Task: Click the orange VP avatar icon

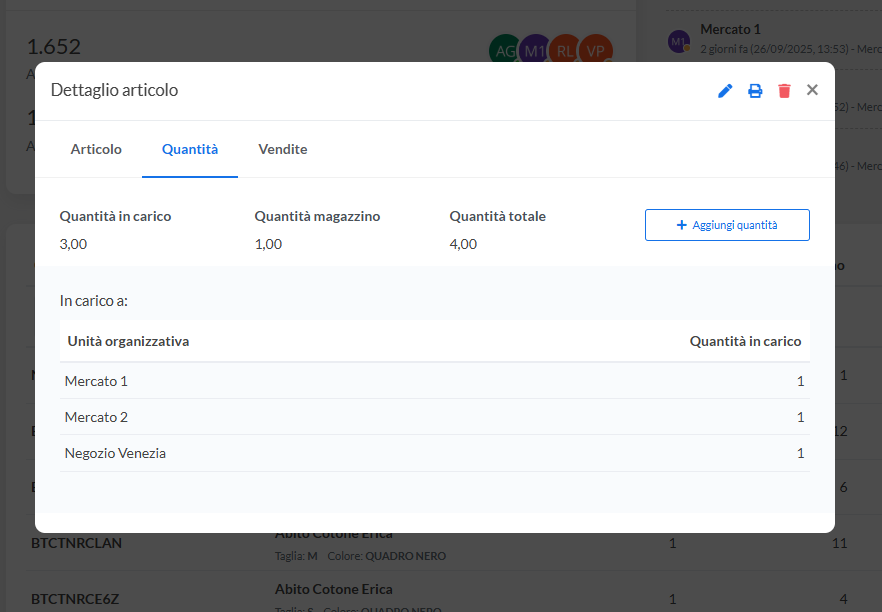Action: pyautogui.click(x=596, y=49)
